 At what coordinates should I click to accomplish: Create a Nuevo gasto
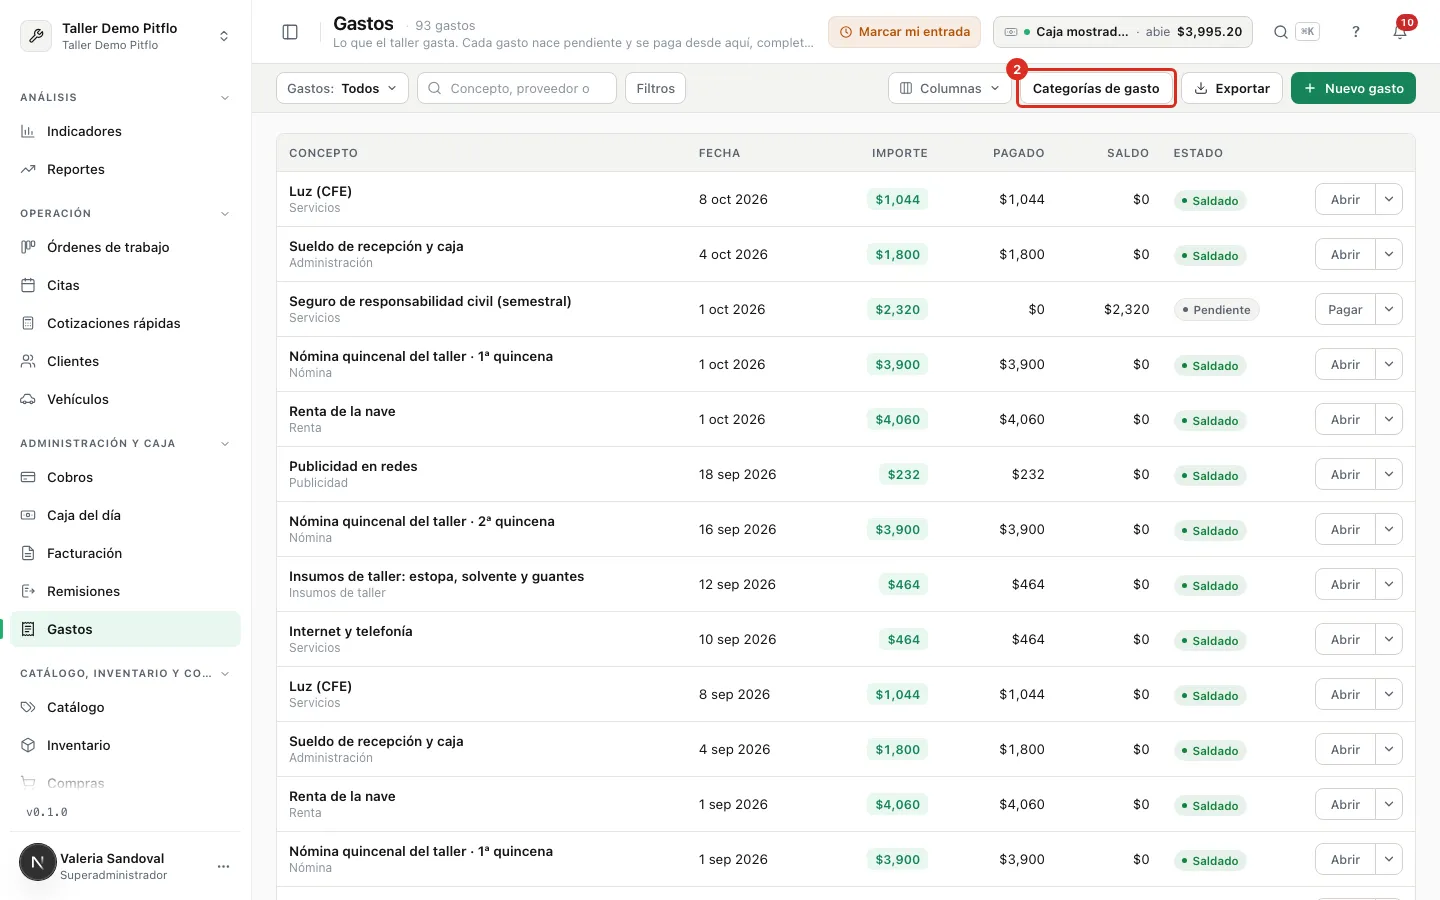click(1353, 88)
